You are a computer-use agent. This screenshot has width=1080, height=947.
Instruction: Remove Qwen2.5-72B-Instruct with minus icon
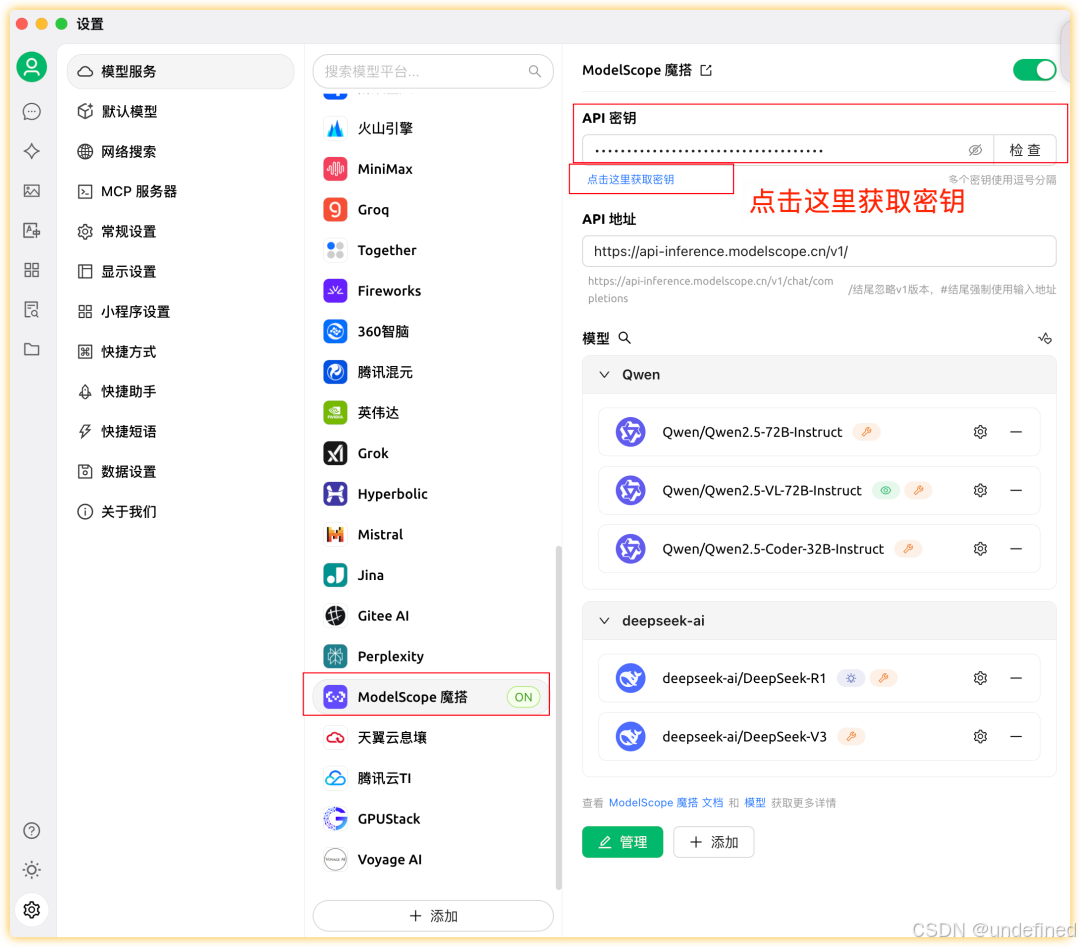click(x=1016, y=432)
